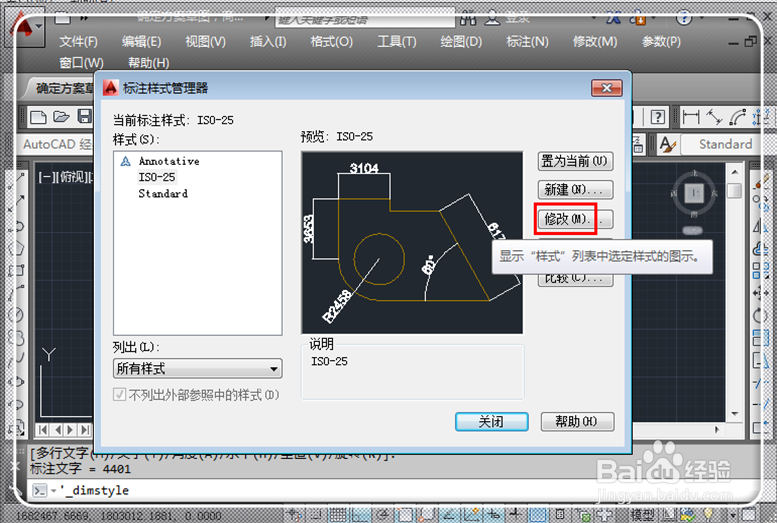Viewport: 777px width, 523px height.
Task: Jump to last layout tab arrow
Action: (85, 429)
